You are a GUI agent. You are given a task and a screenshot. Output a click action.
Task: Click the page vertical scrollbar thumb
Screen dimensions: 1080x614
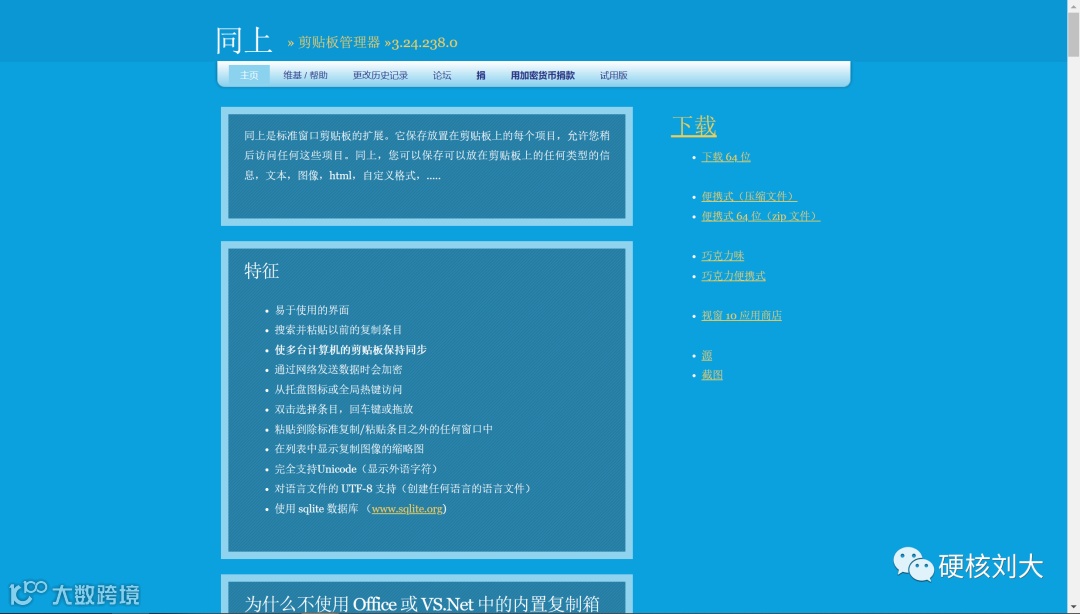coord(1073,34)
